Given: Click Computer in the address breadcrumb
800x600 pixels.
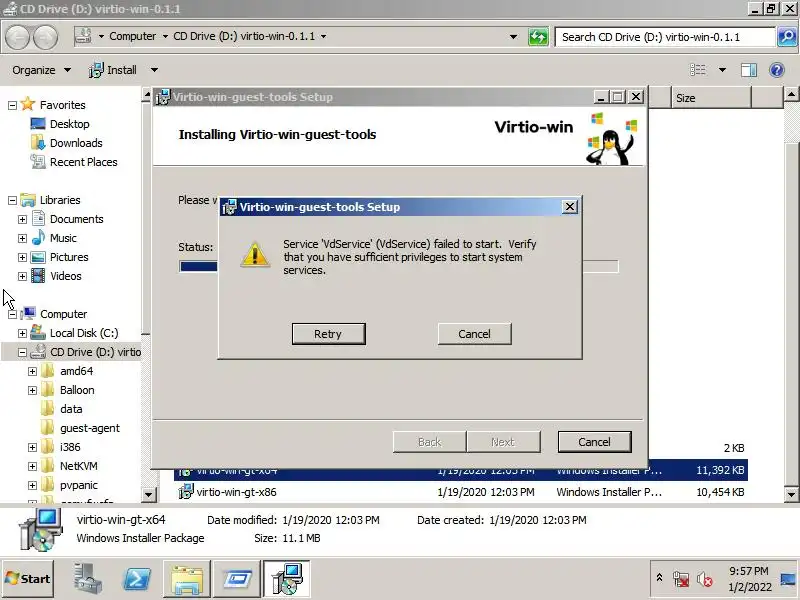Looking at the screenshot, I should (x=133, y=36).
